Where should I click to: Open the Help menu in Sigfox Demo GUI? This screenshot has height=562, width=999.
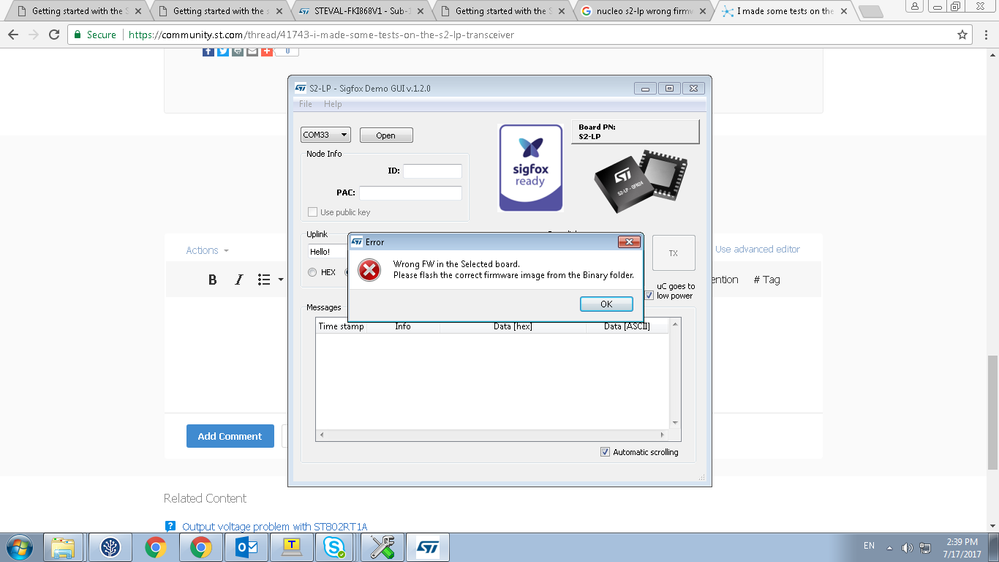(333, 104)
